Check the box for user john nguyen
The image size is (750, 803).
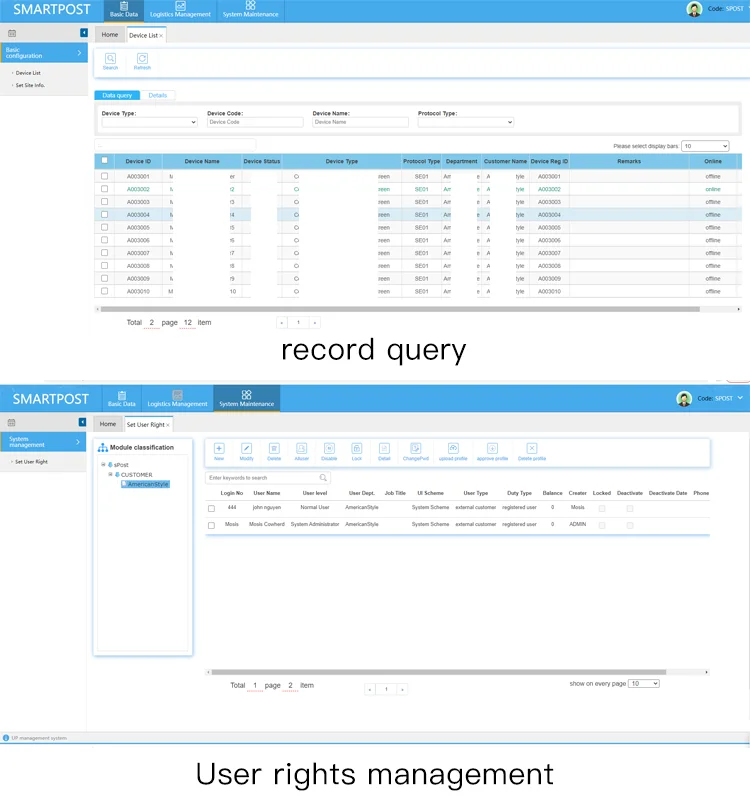pyautogui.click(x=211, y=508)
